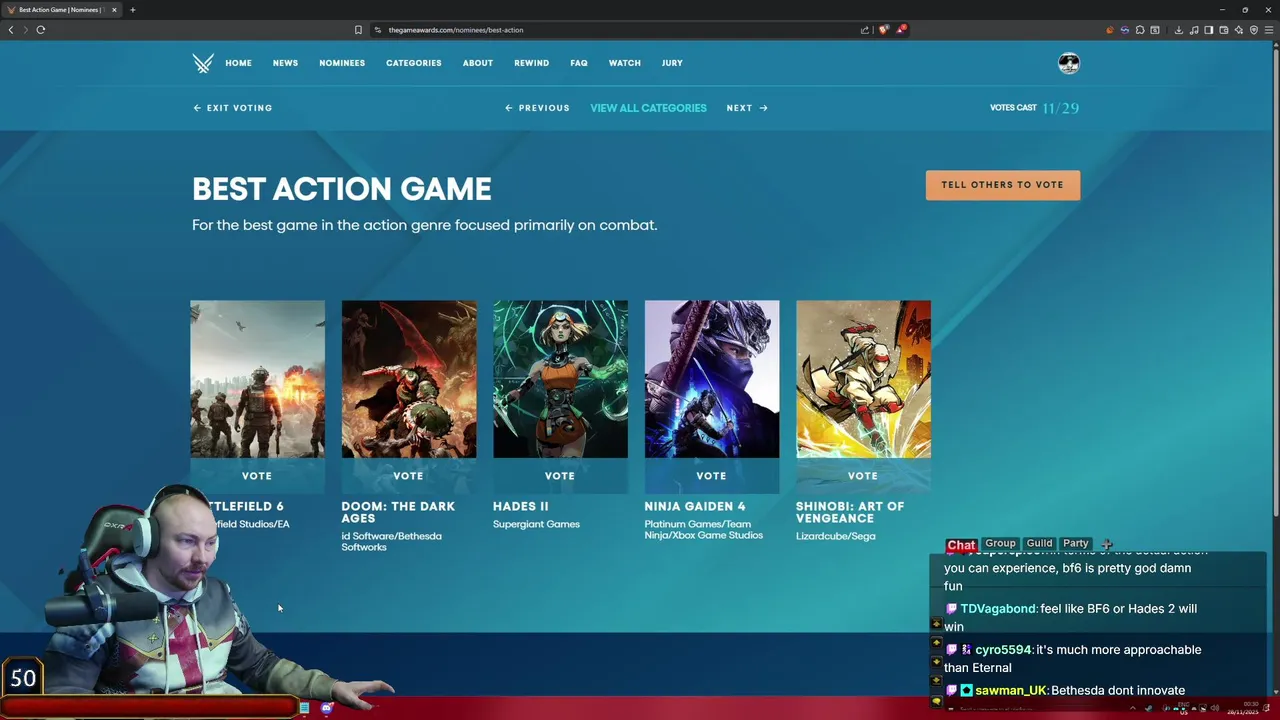Add a new chat tab with plus icon
Viewport: 1280px width, 720px height.
[x=1107, y=544]
